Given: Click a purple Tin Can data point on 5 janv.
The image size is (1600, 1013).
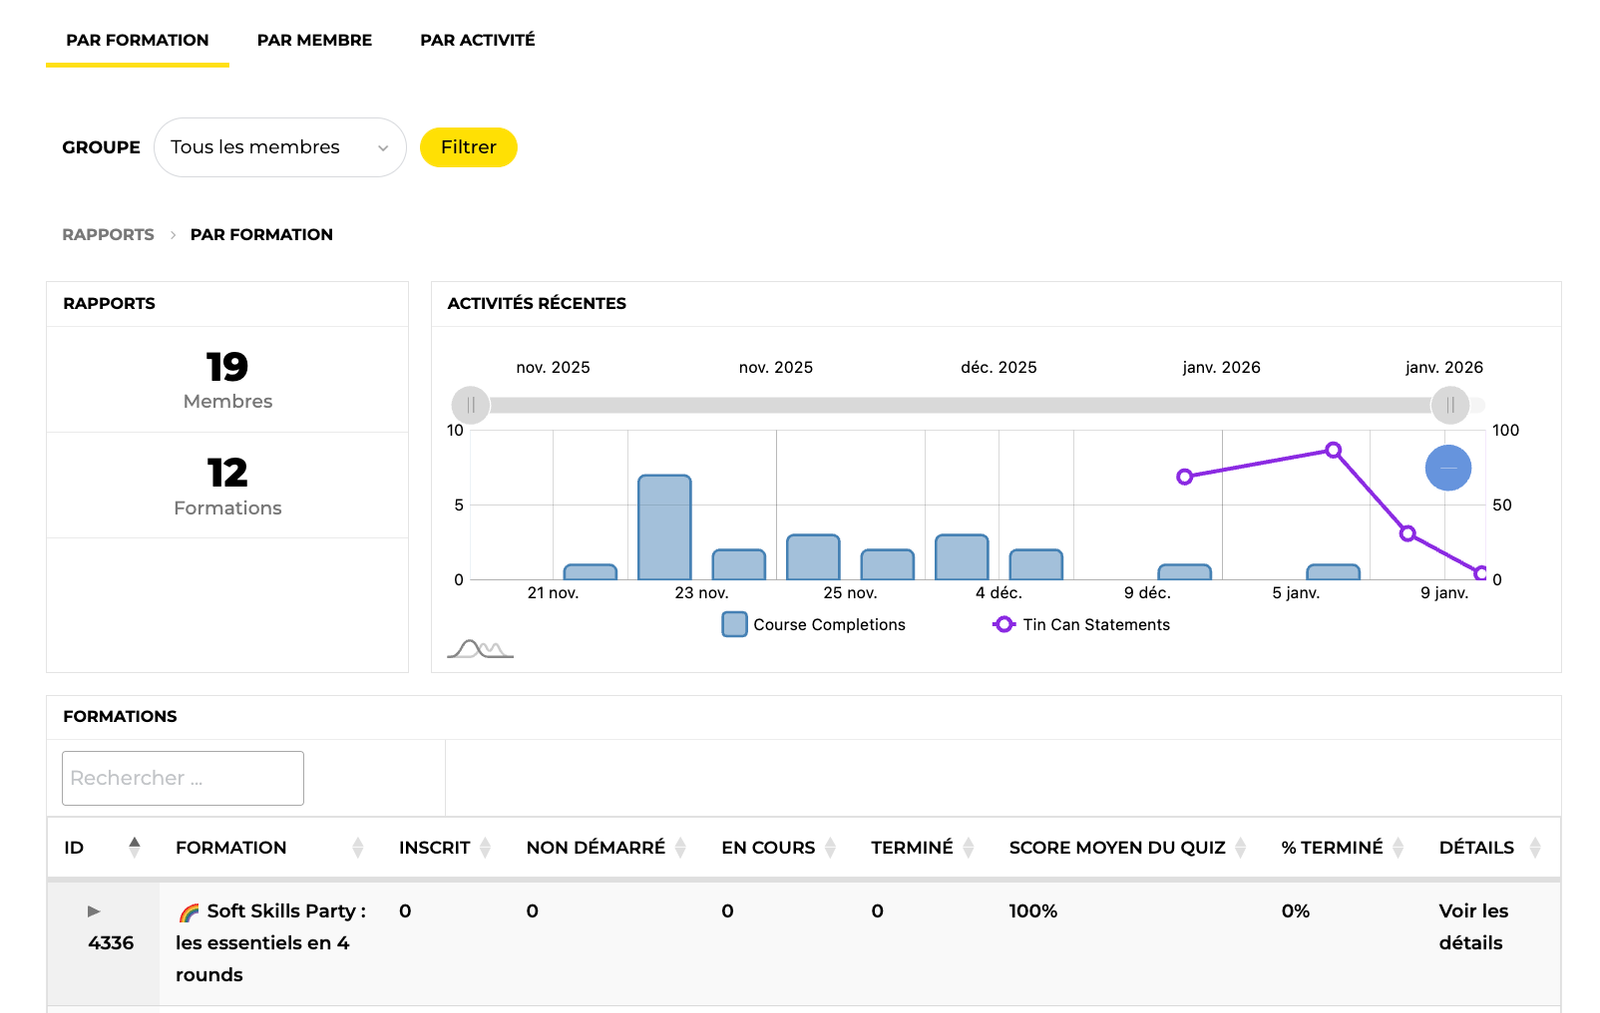Looking at the screenshot, I should [1334, 450].
